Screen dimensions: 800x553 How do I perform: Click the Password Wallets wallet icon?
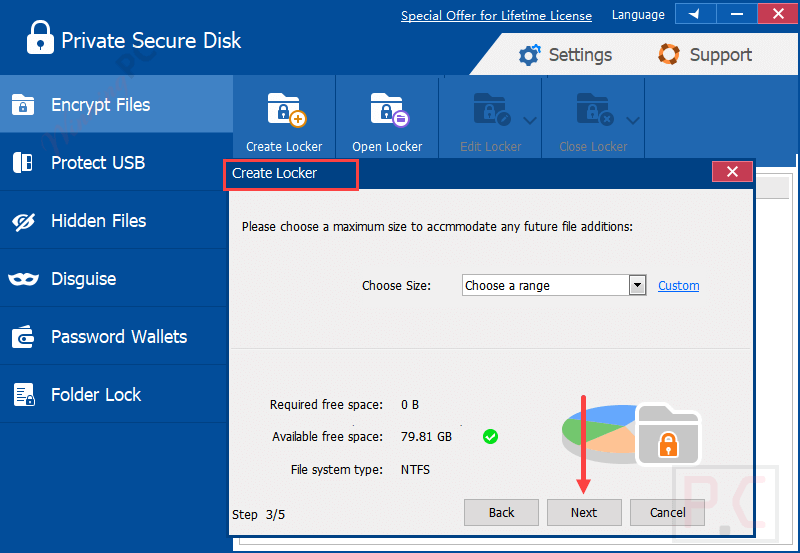click(x=23, y=337)
